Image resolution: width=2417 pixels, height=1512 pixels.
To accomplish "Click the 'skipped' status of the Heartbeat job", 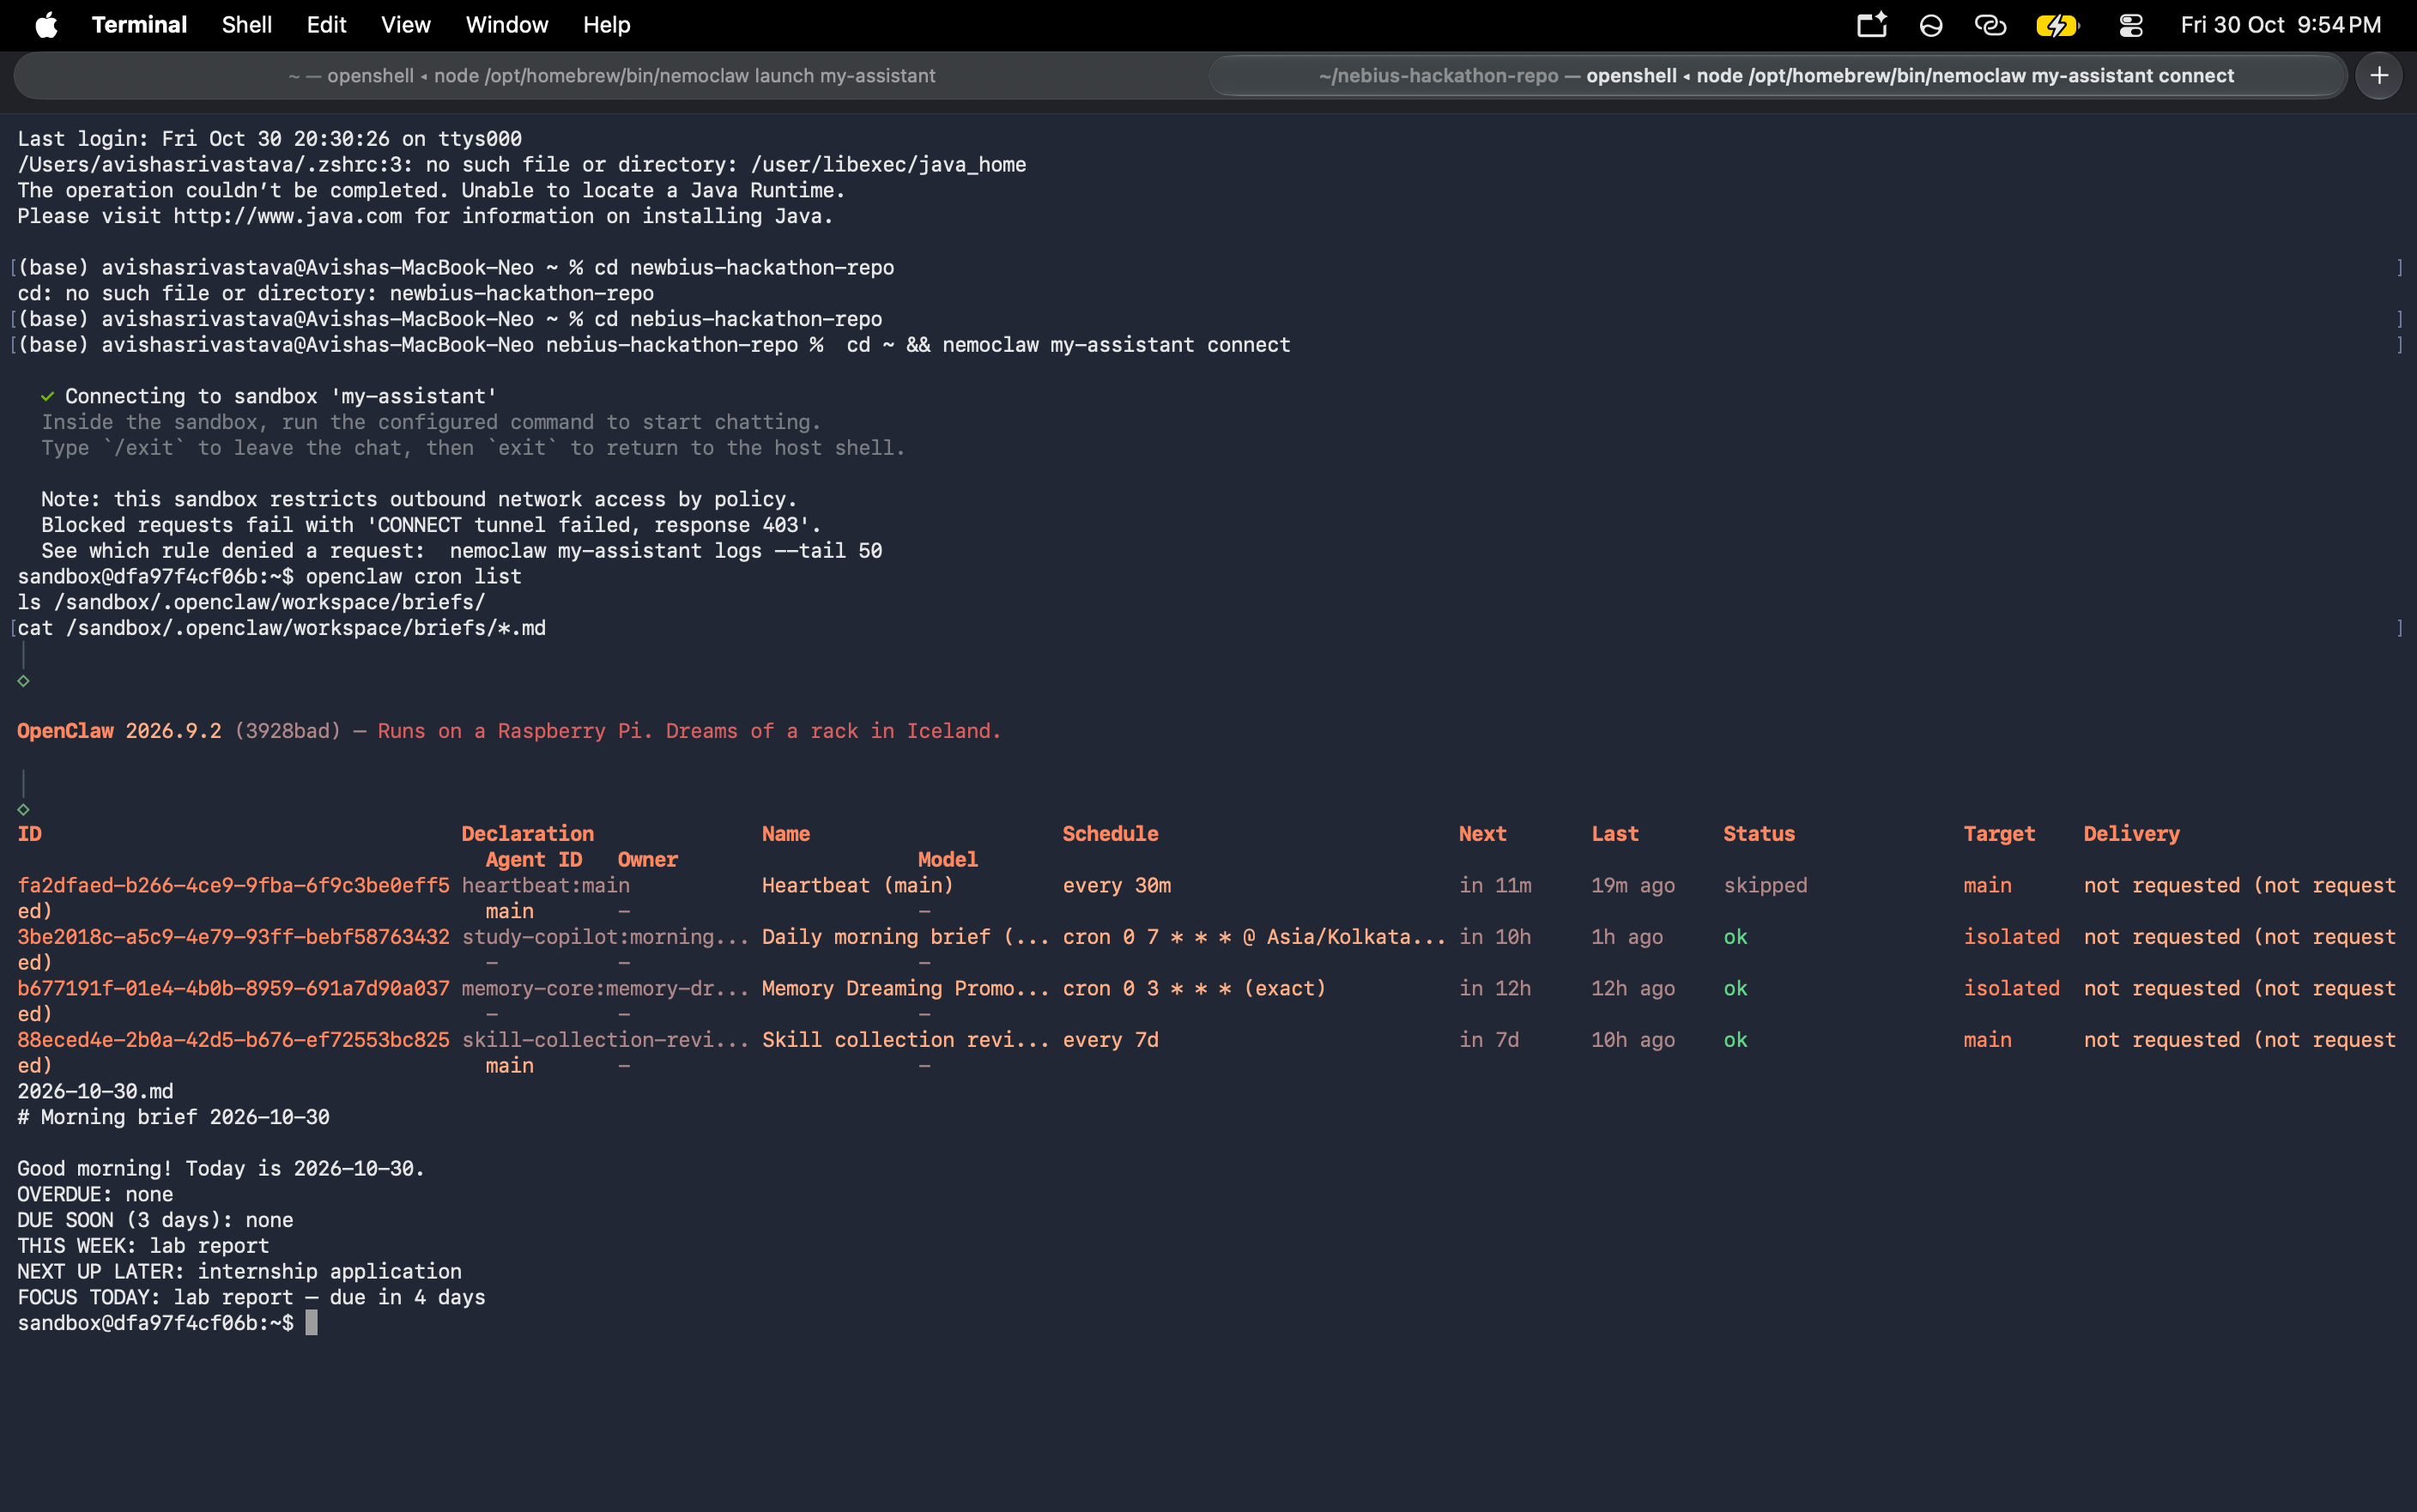I will click(1765, 885).
